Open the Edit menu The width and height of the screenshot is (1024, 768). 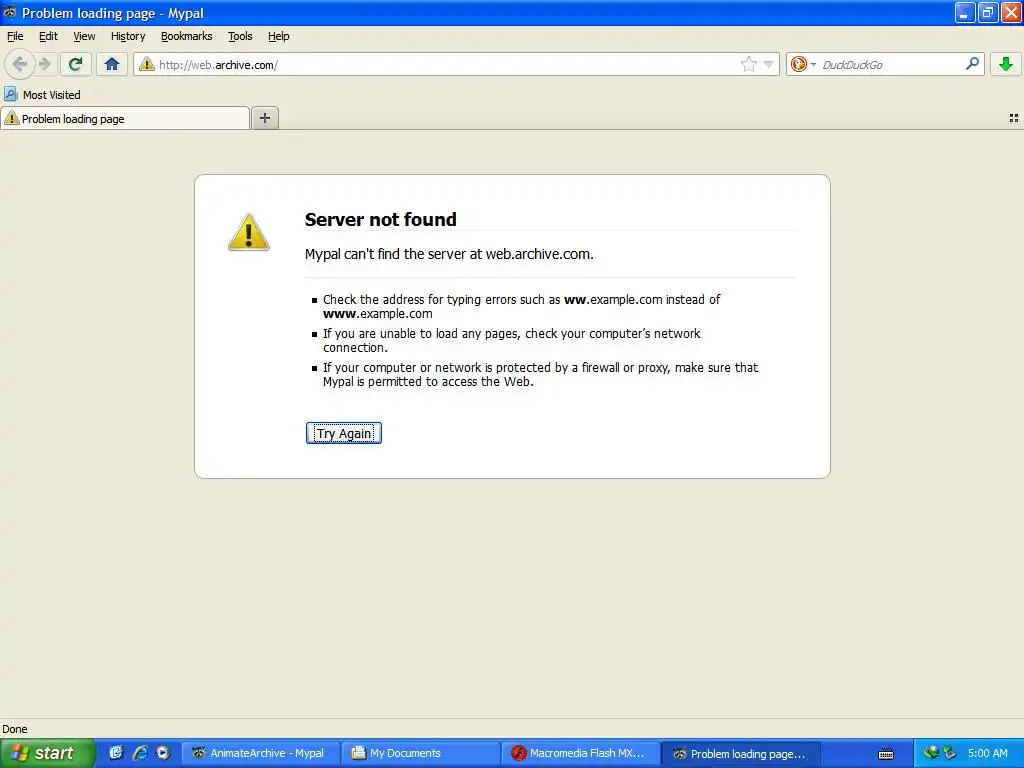point(48,36)
